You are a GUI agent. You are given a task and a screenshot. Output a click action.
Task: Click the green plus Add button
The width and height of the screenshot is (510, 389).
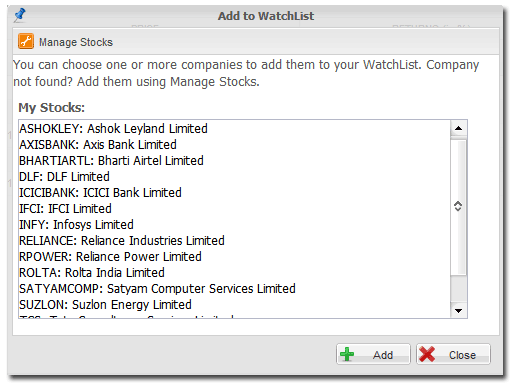coord(373,354)
